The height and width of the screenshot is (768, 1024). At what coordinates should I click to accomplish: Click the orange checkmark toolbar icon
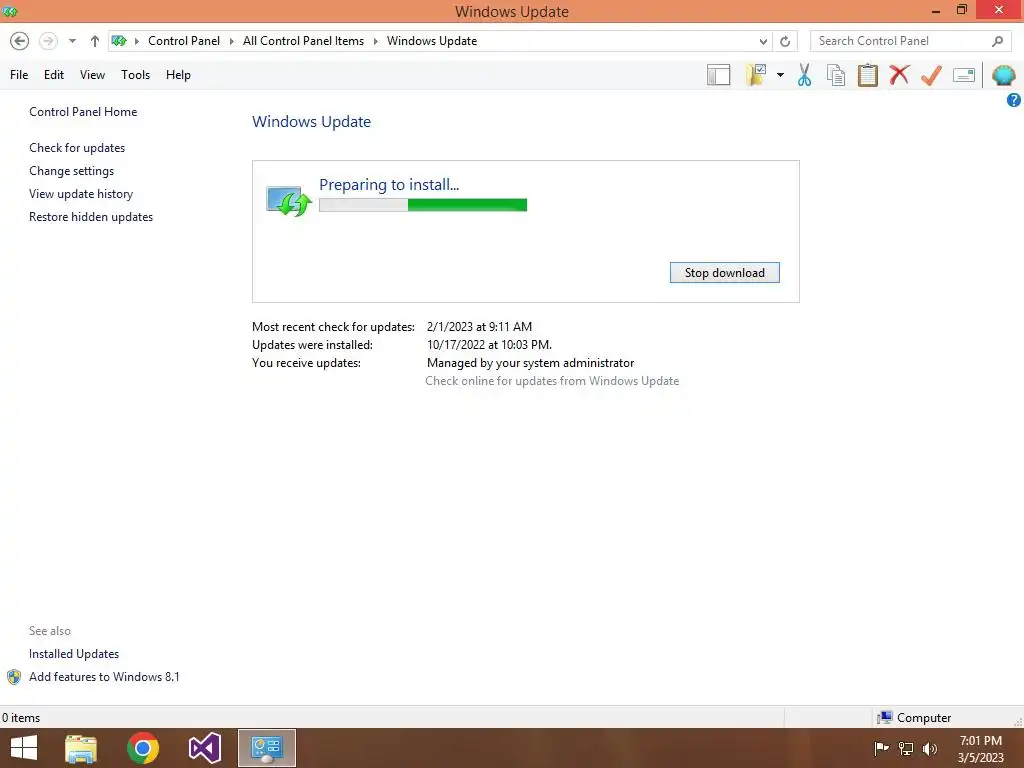(931, 75)
